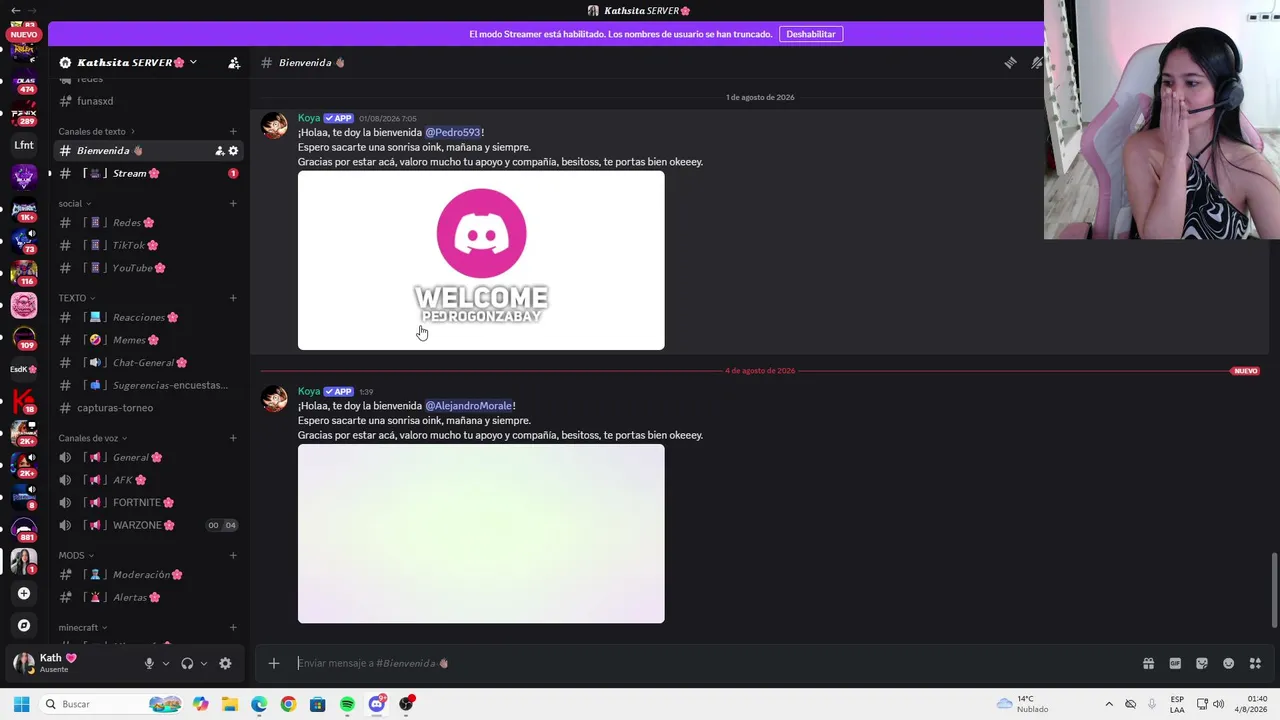1280x720 pixels.
Task: Click the plus attach button beside message box
Action: 273,663
